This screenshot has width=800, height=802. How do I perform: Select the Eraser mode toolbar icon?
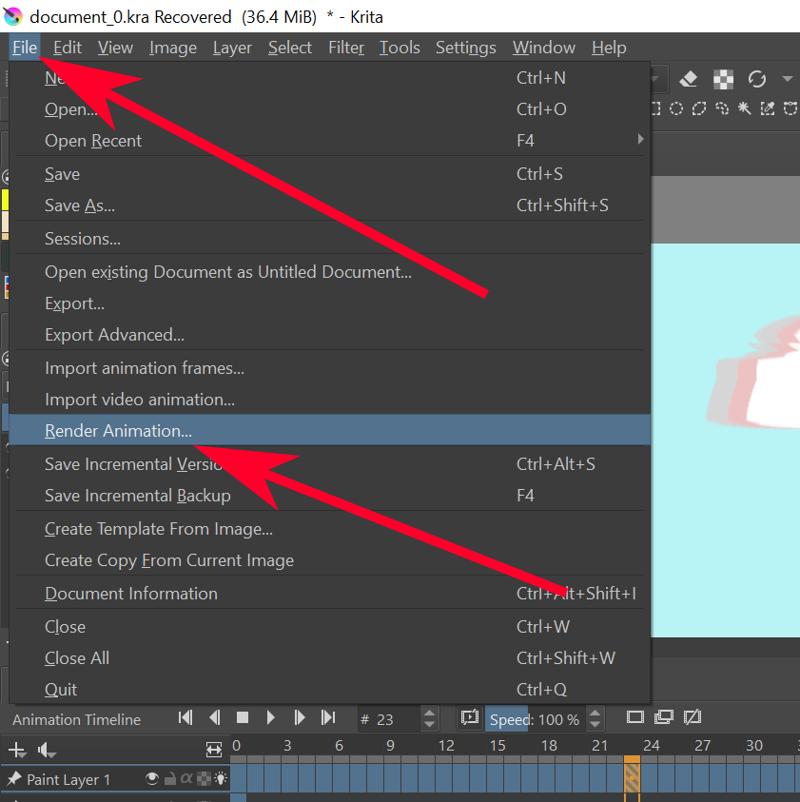point(687,80)
